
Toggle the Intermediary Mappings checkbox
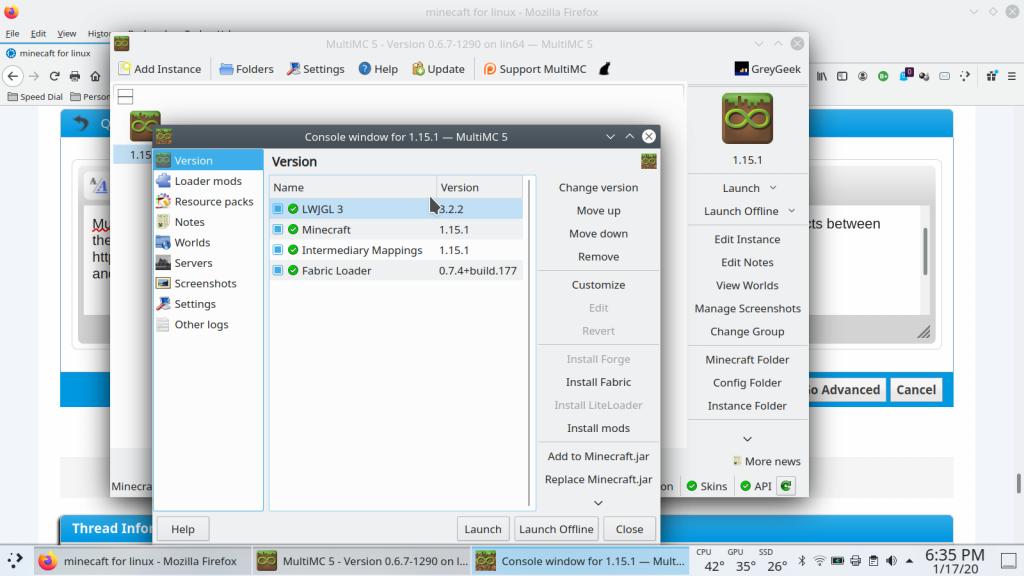point(279,250)
